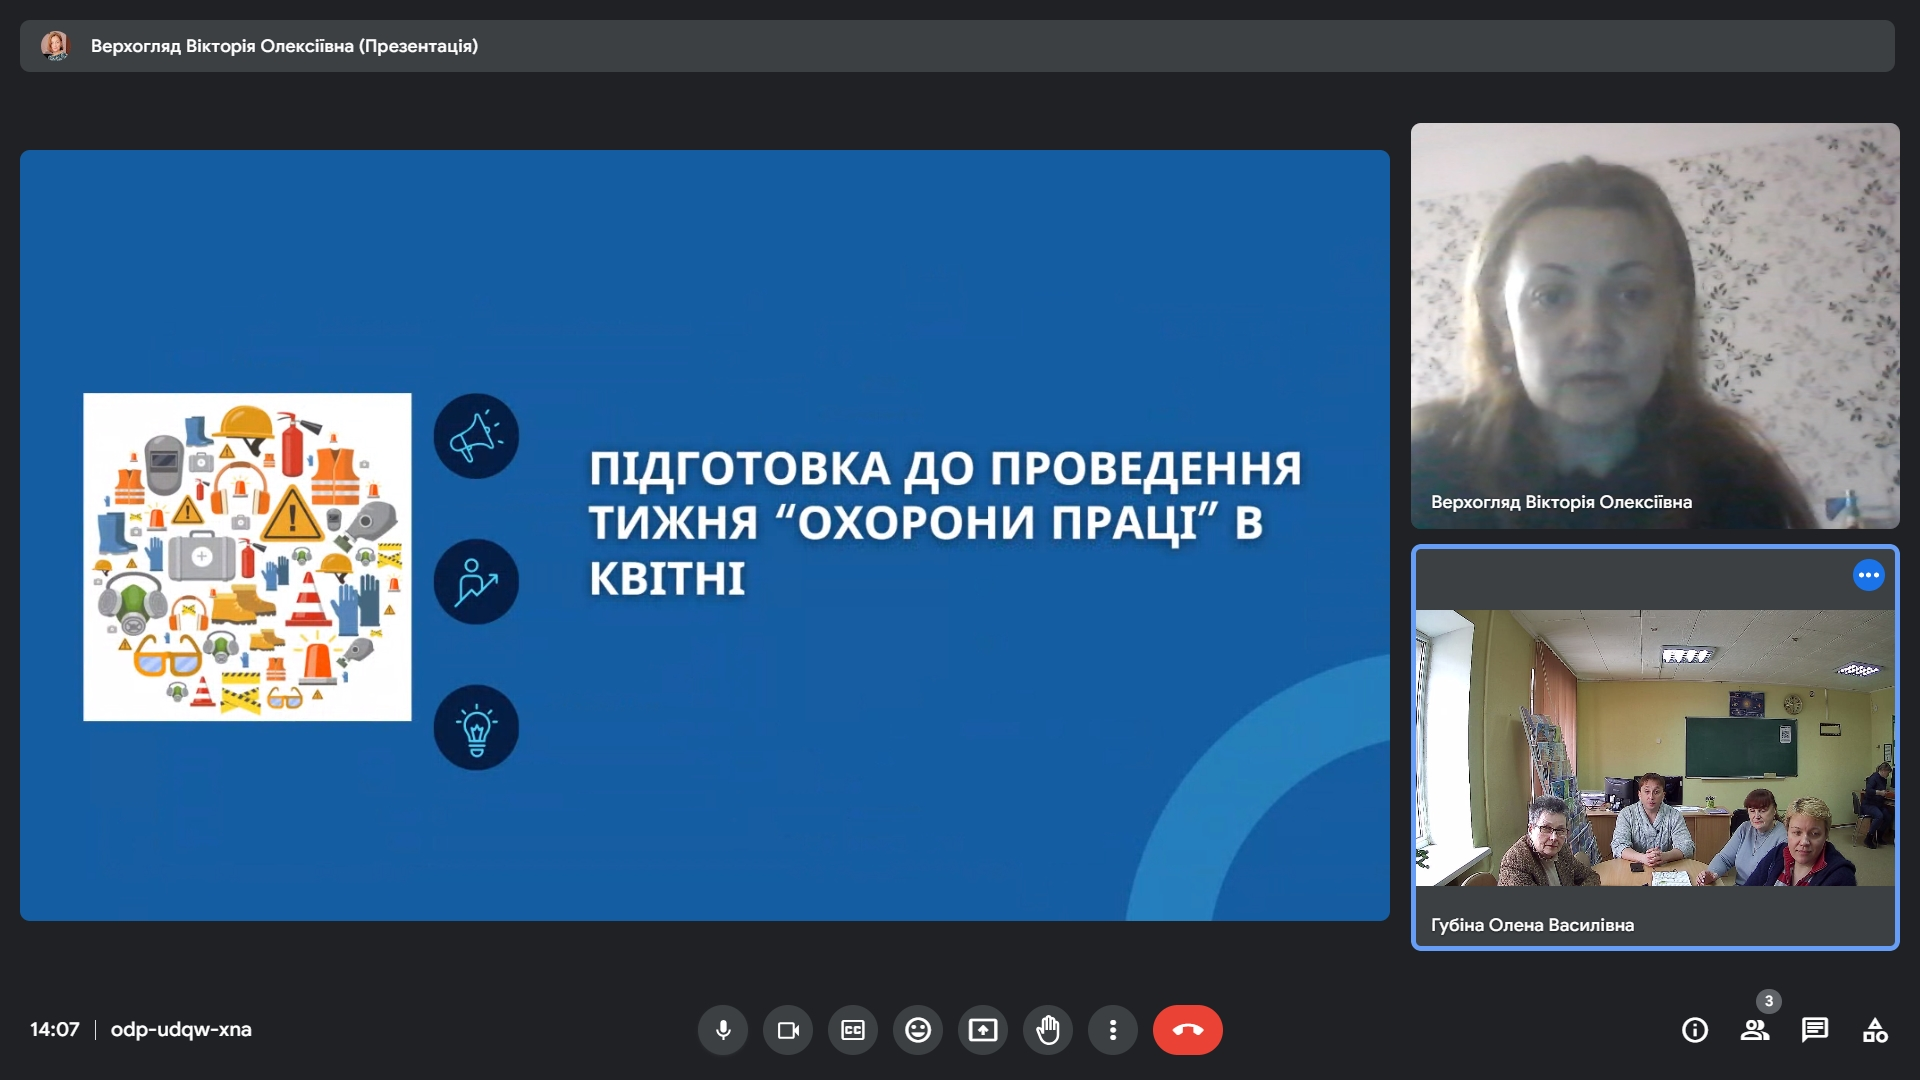Click the megaphone icon on slide
The image size is (1920, 1080).
click(476, 436)
